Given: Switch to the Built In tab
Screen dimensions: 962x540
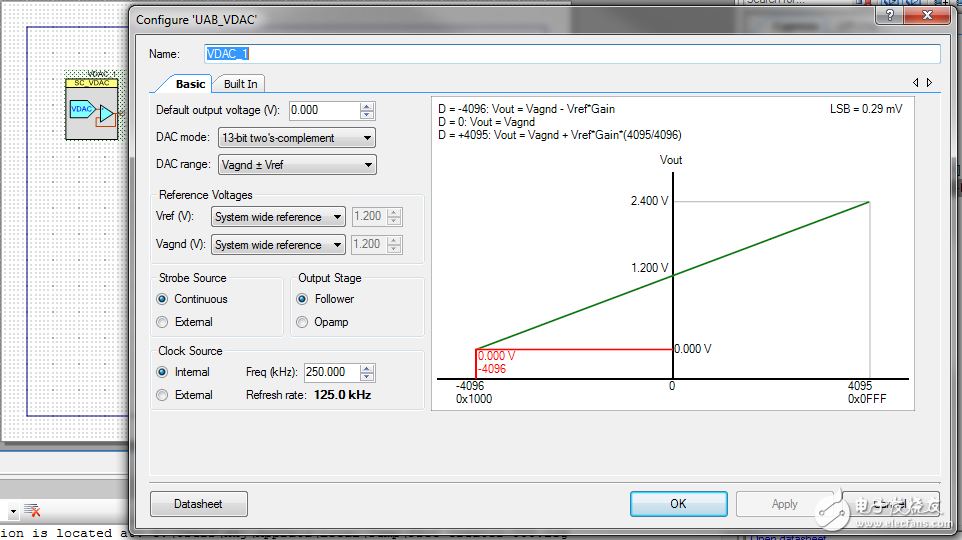Looking at the screenshot, I should (240, 84).
